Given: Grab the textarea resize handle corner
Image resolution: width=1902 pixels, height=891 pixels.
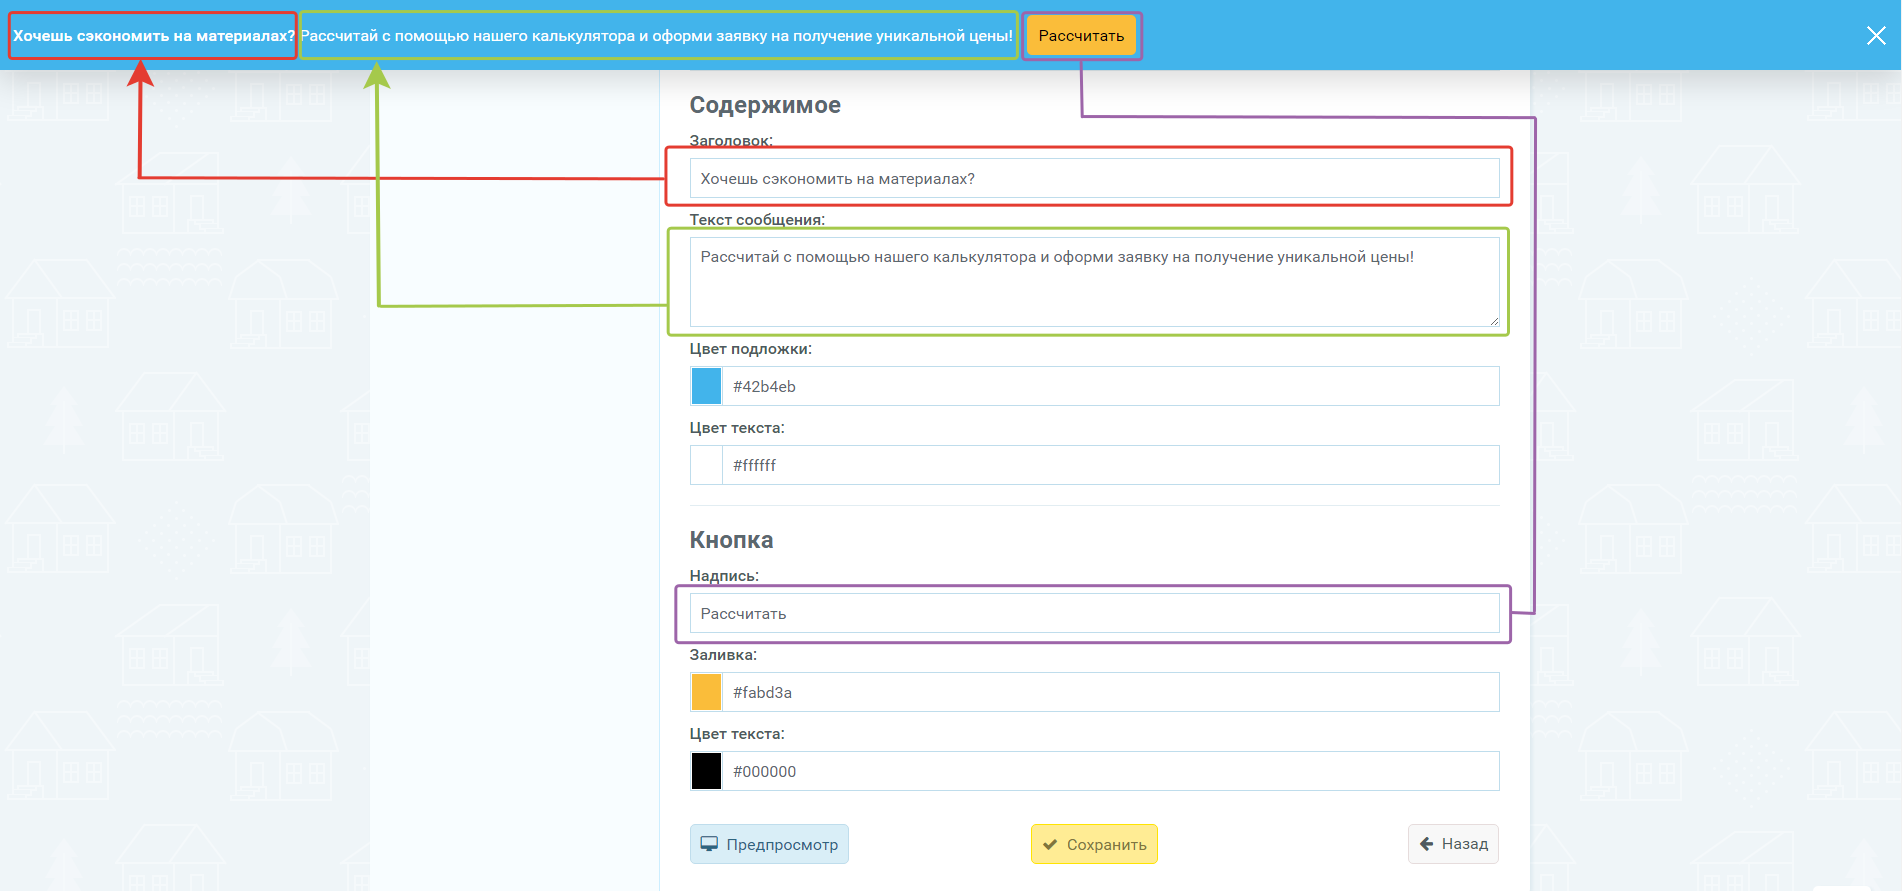Looking at the screenshot, I should (1494, 321).
